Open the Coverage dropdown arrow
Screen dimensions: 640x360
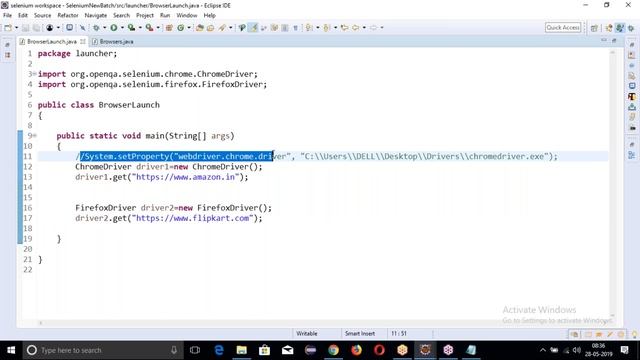[140, 28]
